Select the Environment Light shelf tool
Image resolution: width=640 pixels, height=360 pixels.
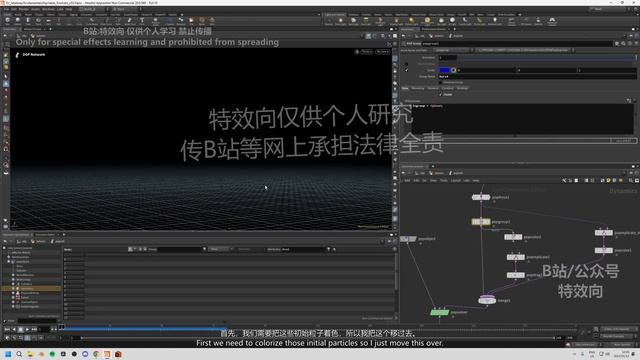[427, 20]
